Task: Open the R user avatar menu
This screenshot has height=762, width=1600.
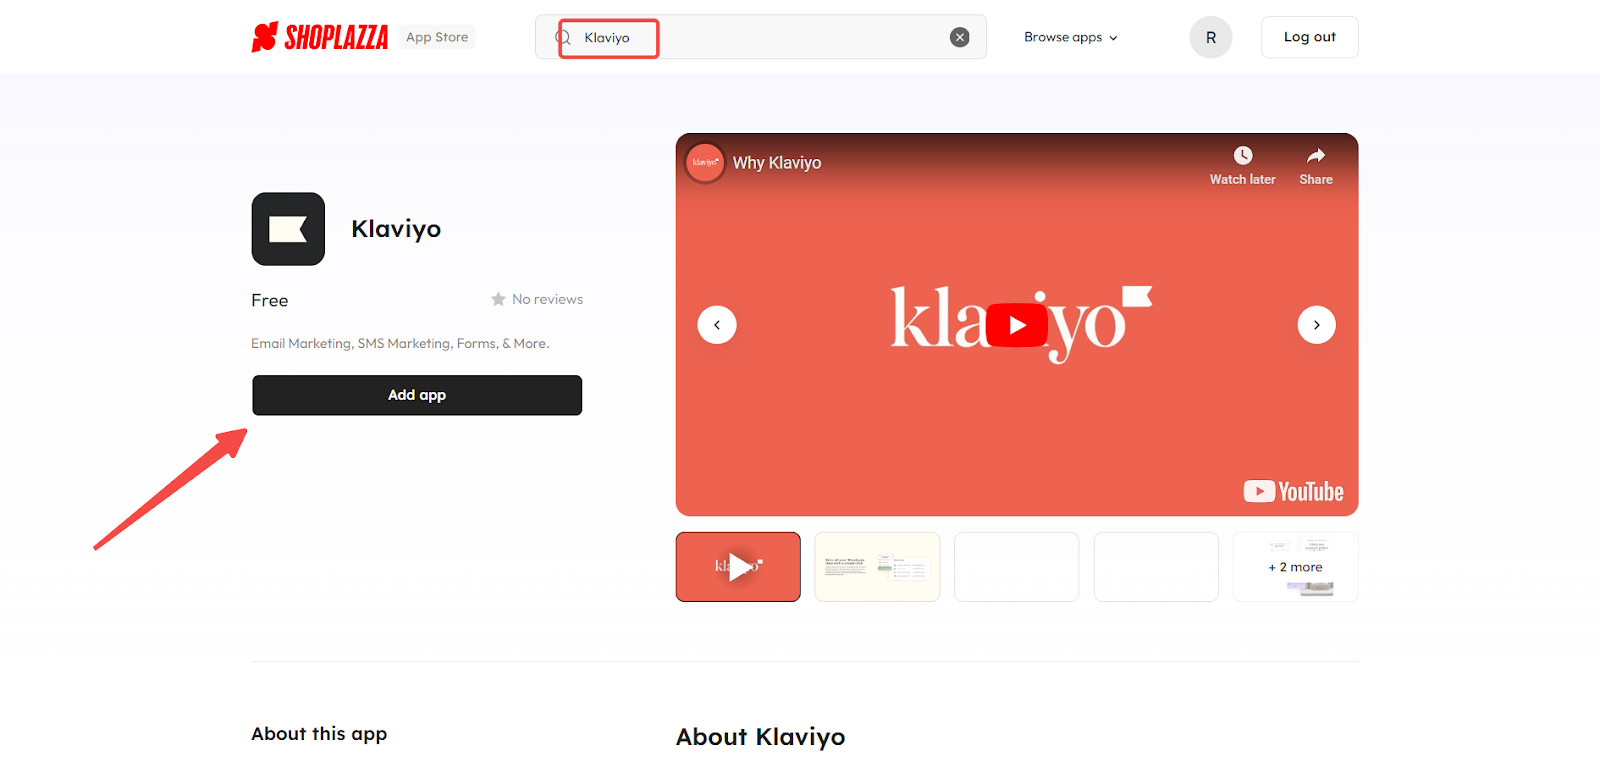Action: [1210, 37]
